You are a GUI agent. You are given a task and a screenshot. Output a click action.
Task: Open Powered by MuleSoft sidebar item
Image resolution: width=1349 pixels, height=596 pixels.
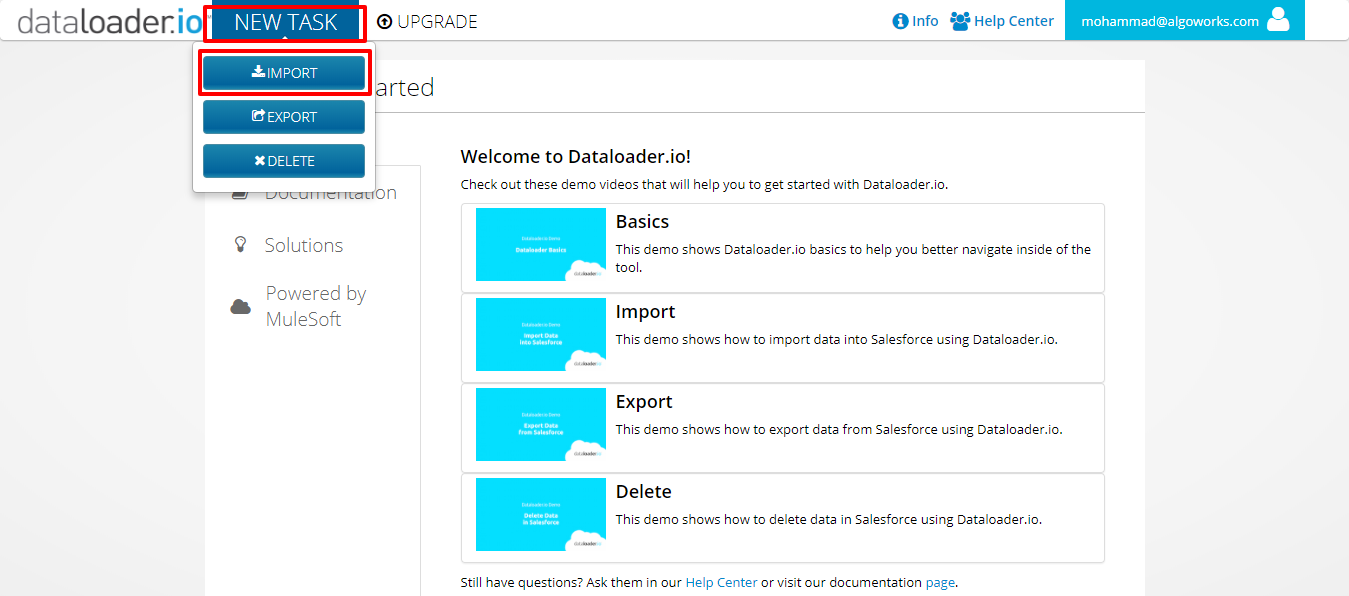[x=316, y=306]
